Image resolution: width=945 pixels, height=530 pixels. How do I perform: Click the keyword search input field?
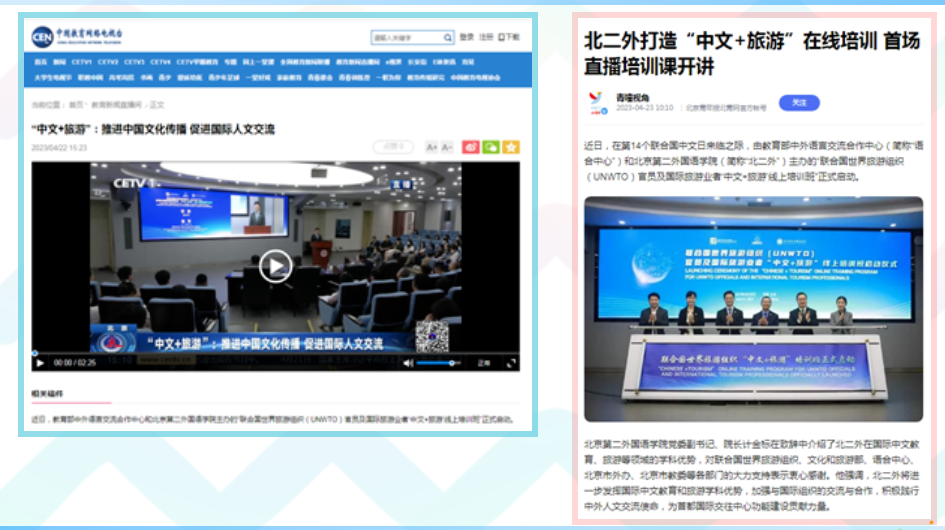pyautogui.click(x=405, y=38)
